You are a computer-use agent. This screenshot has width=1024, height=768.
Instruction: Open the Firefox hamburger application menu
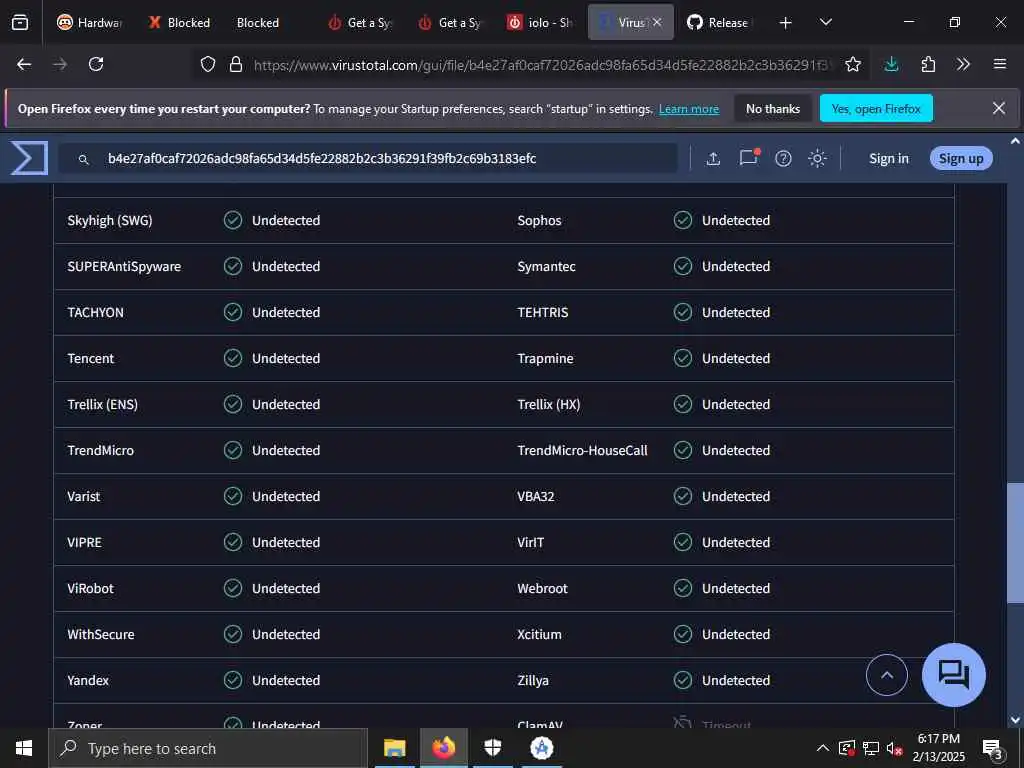(x=999, y=64)
